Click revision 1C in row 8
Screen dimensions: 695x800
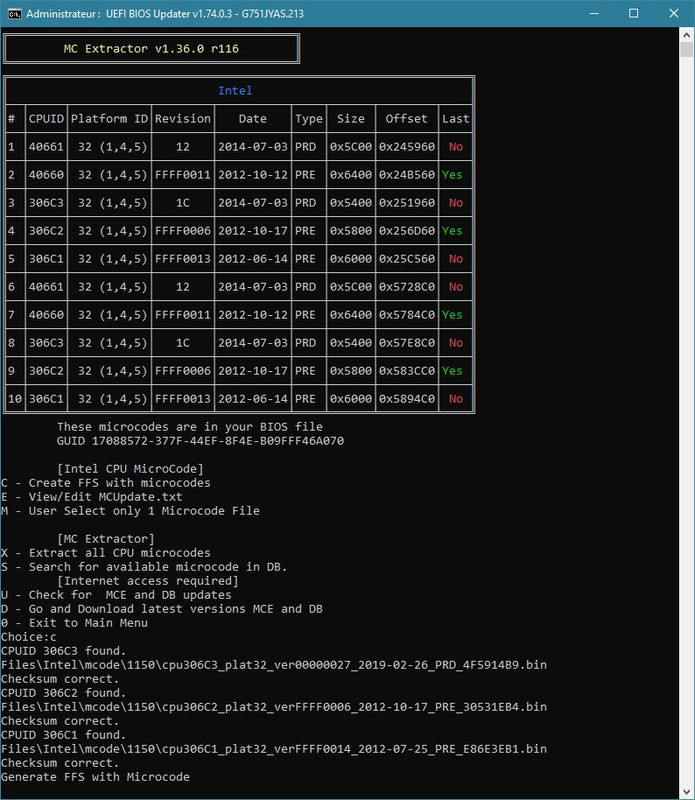pyautogui.click(x=183, y=343)
